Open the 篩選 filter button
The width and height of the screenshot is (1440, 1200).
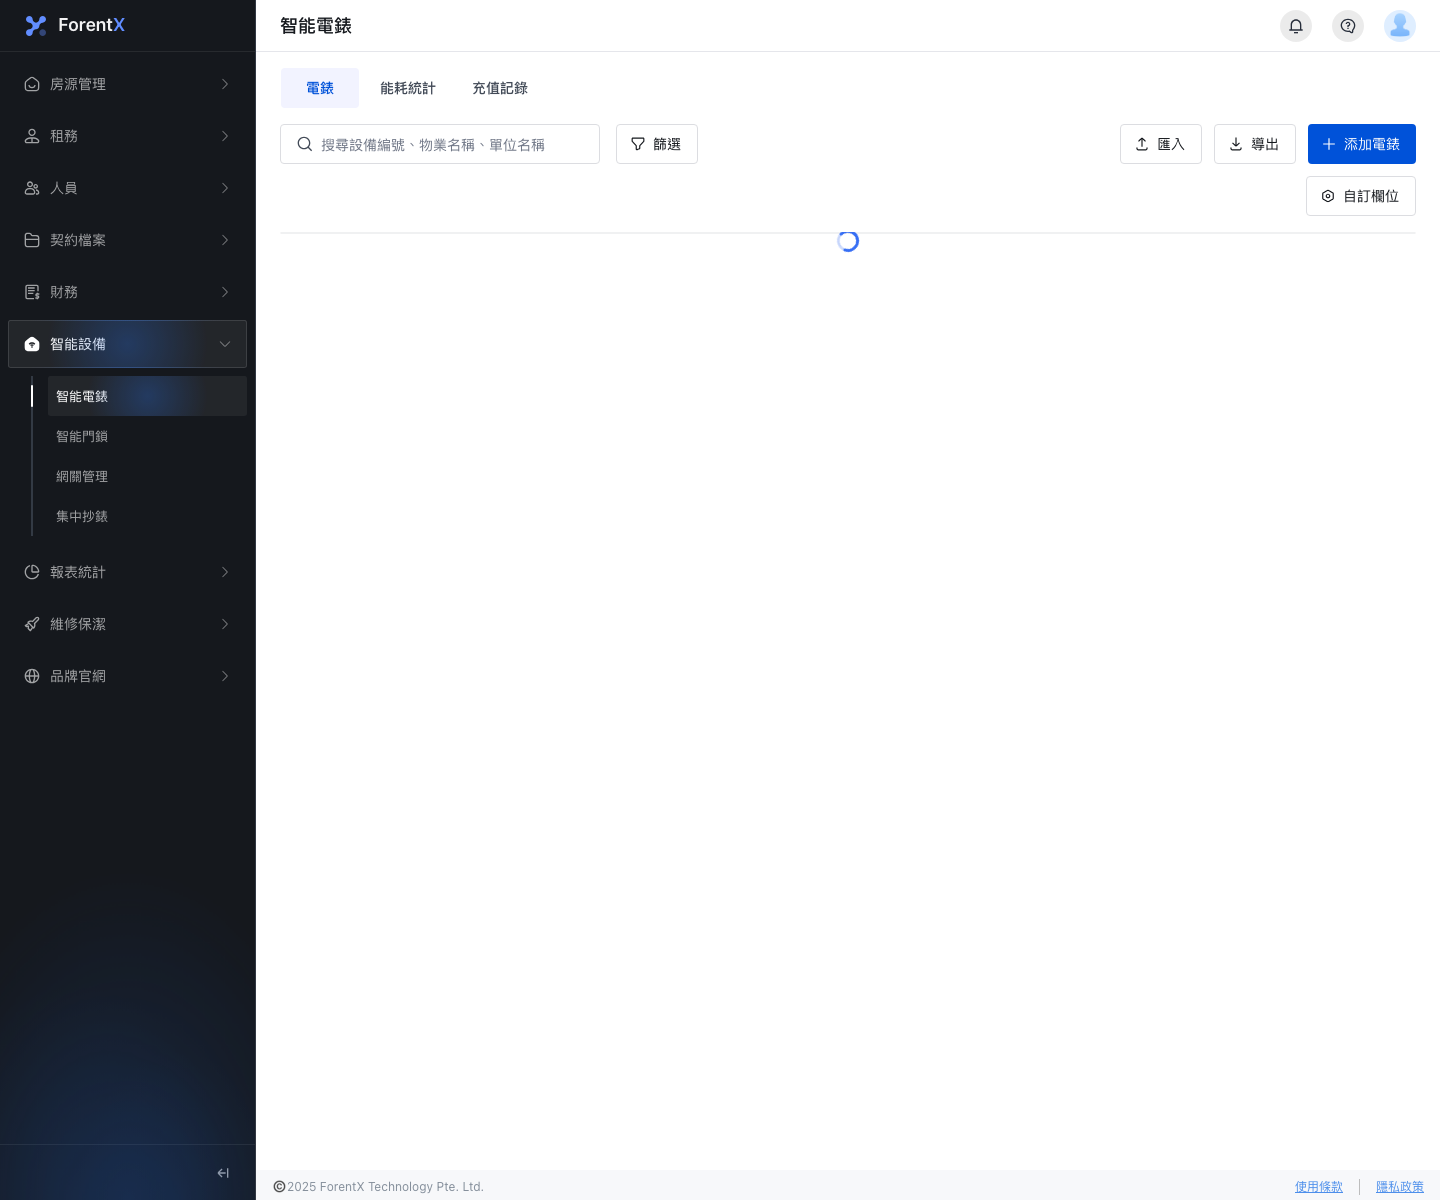click(x=657, y=144)
